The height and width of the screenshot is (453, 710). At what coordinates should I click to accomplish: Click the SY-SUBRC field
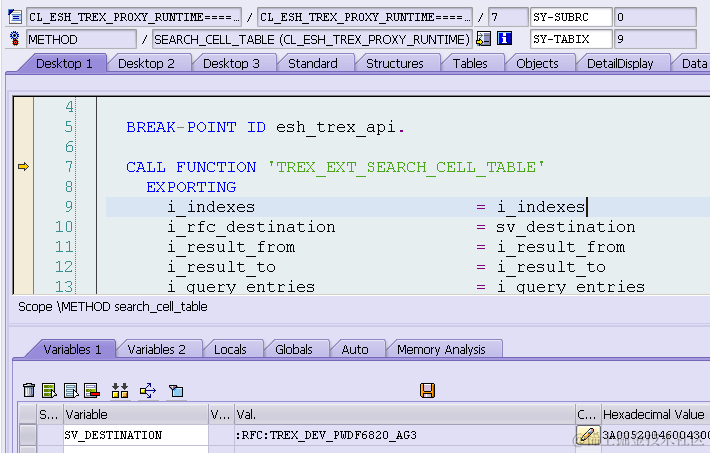point(571,17)
